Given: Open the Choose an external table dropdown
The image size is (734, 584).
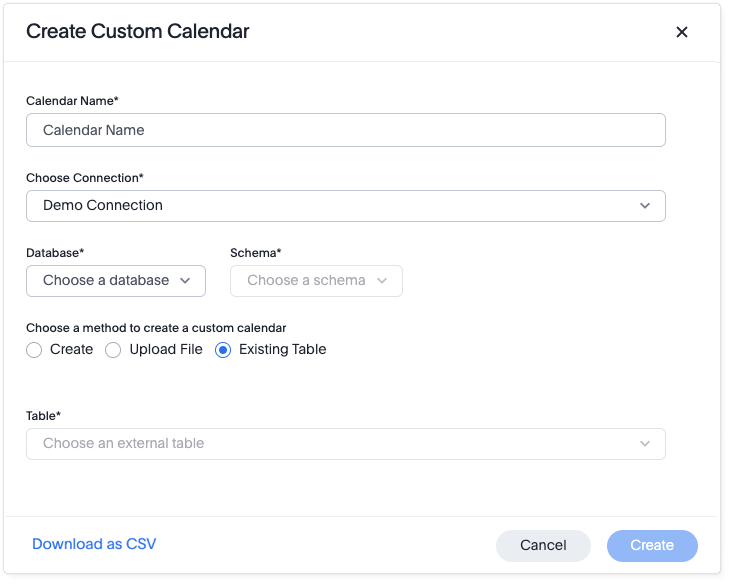Looking at the screenshot, I should tap(345, 443).
